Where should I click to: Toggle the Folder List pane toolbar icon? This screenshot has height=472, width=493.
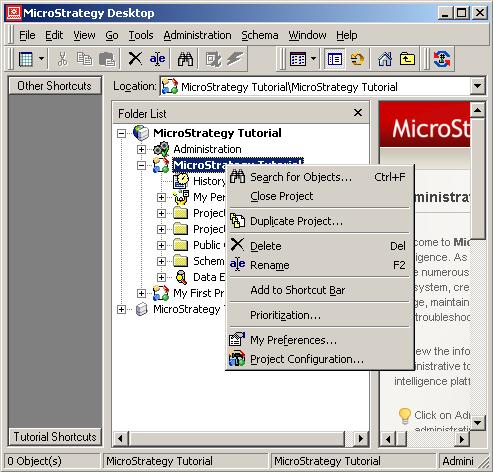click(x=335, y=59)
